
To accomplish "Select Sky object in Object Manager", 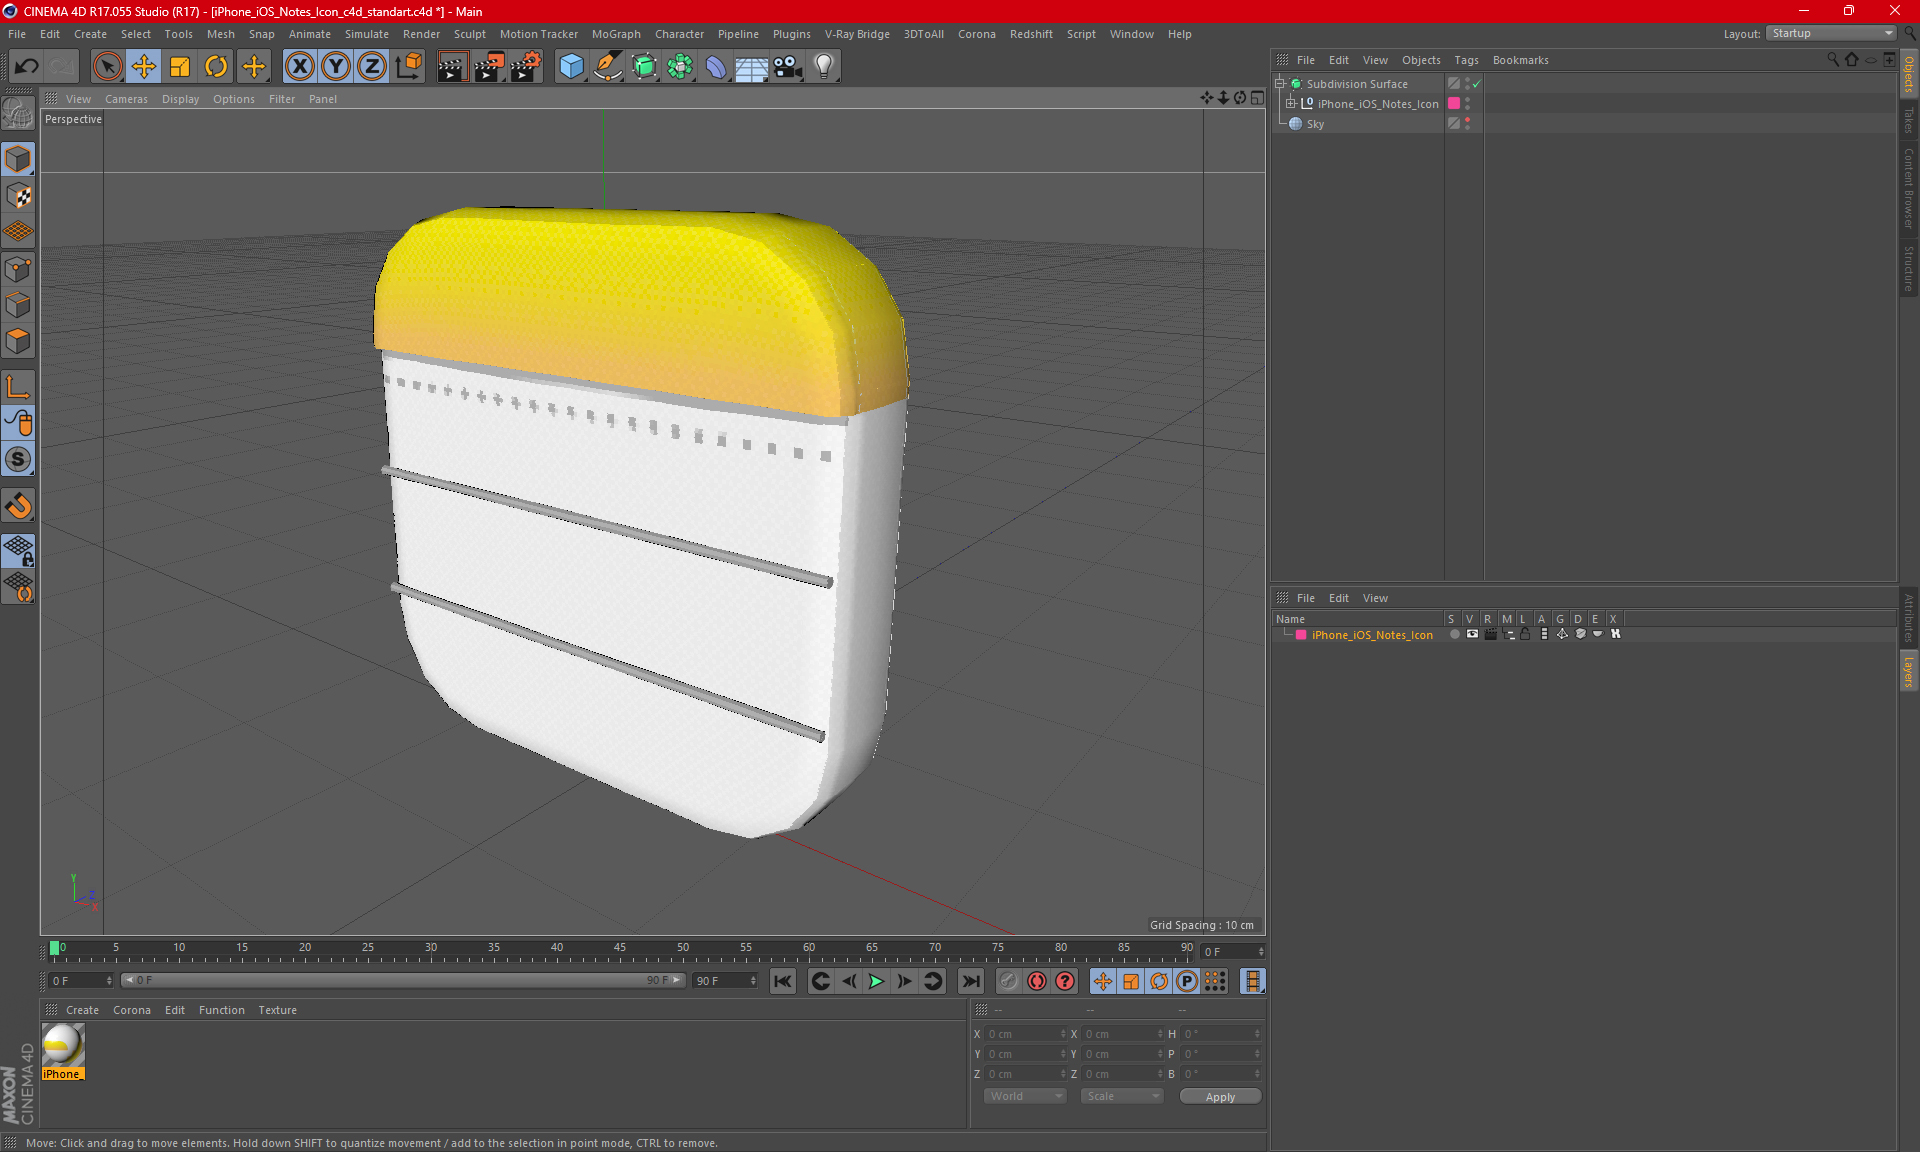I will coord(1315,124).
